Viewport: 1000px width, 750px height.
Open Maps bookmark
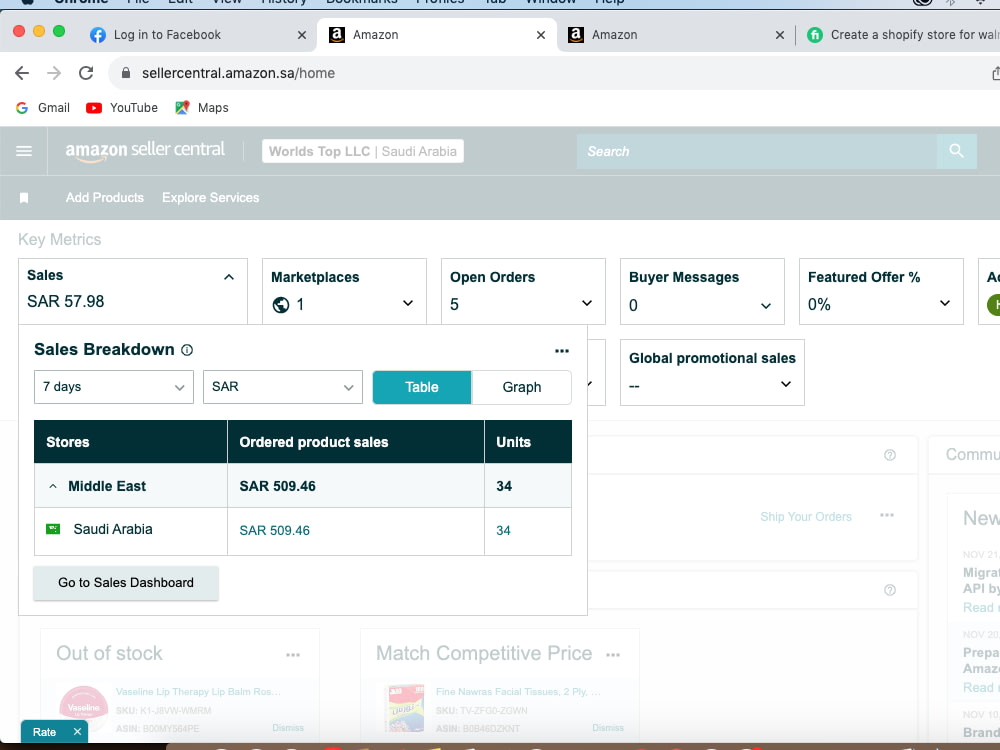[202, 108]
